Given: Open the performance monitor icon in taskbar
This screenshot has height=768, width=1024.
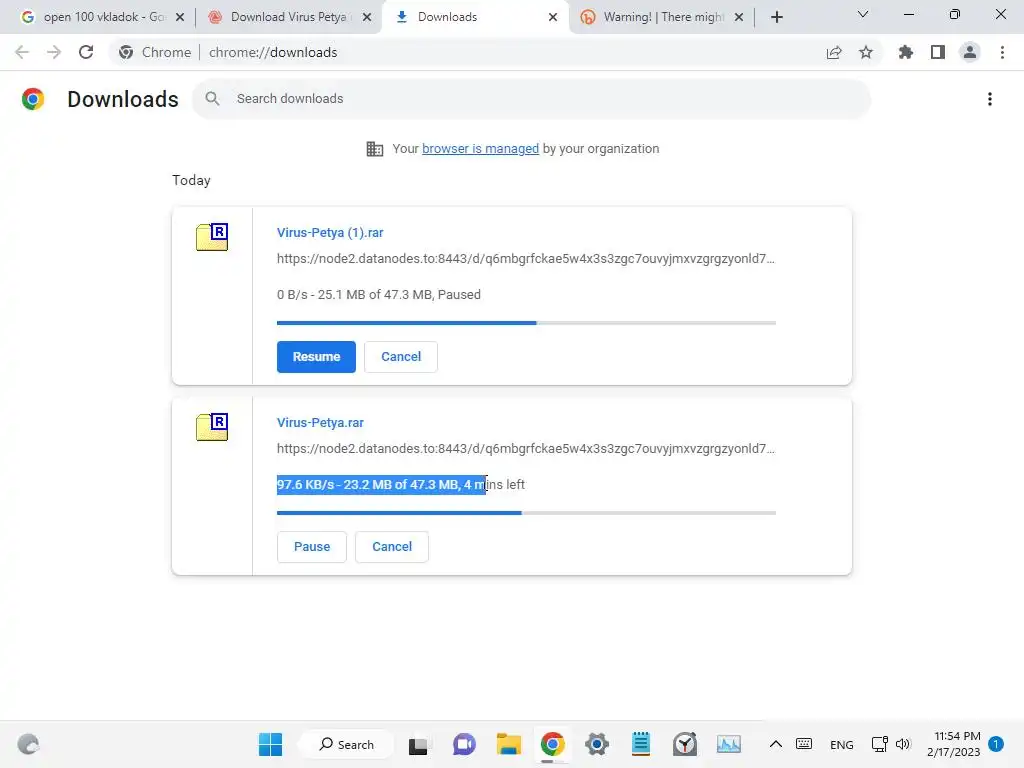Looking at the screenshot, I should [x=729, y=744].
